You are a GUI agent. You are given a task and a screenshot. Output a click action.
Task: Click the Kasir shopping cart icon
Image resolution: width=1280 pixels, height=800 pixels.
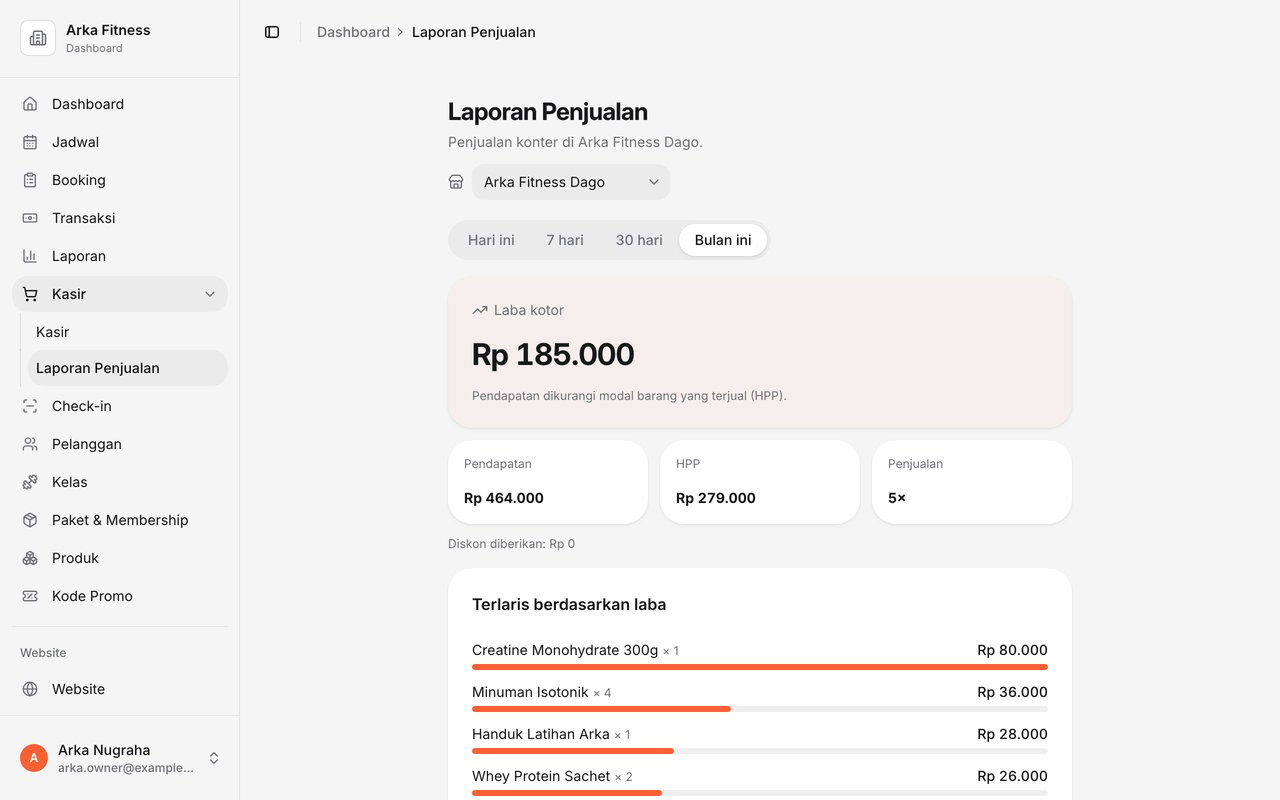pos(30,294)
